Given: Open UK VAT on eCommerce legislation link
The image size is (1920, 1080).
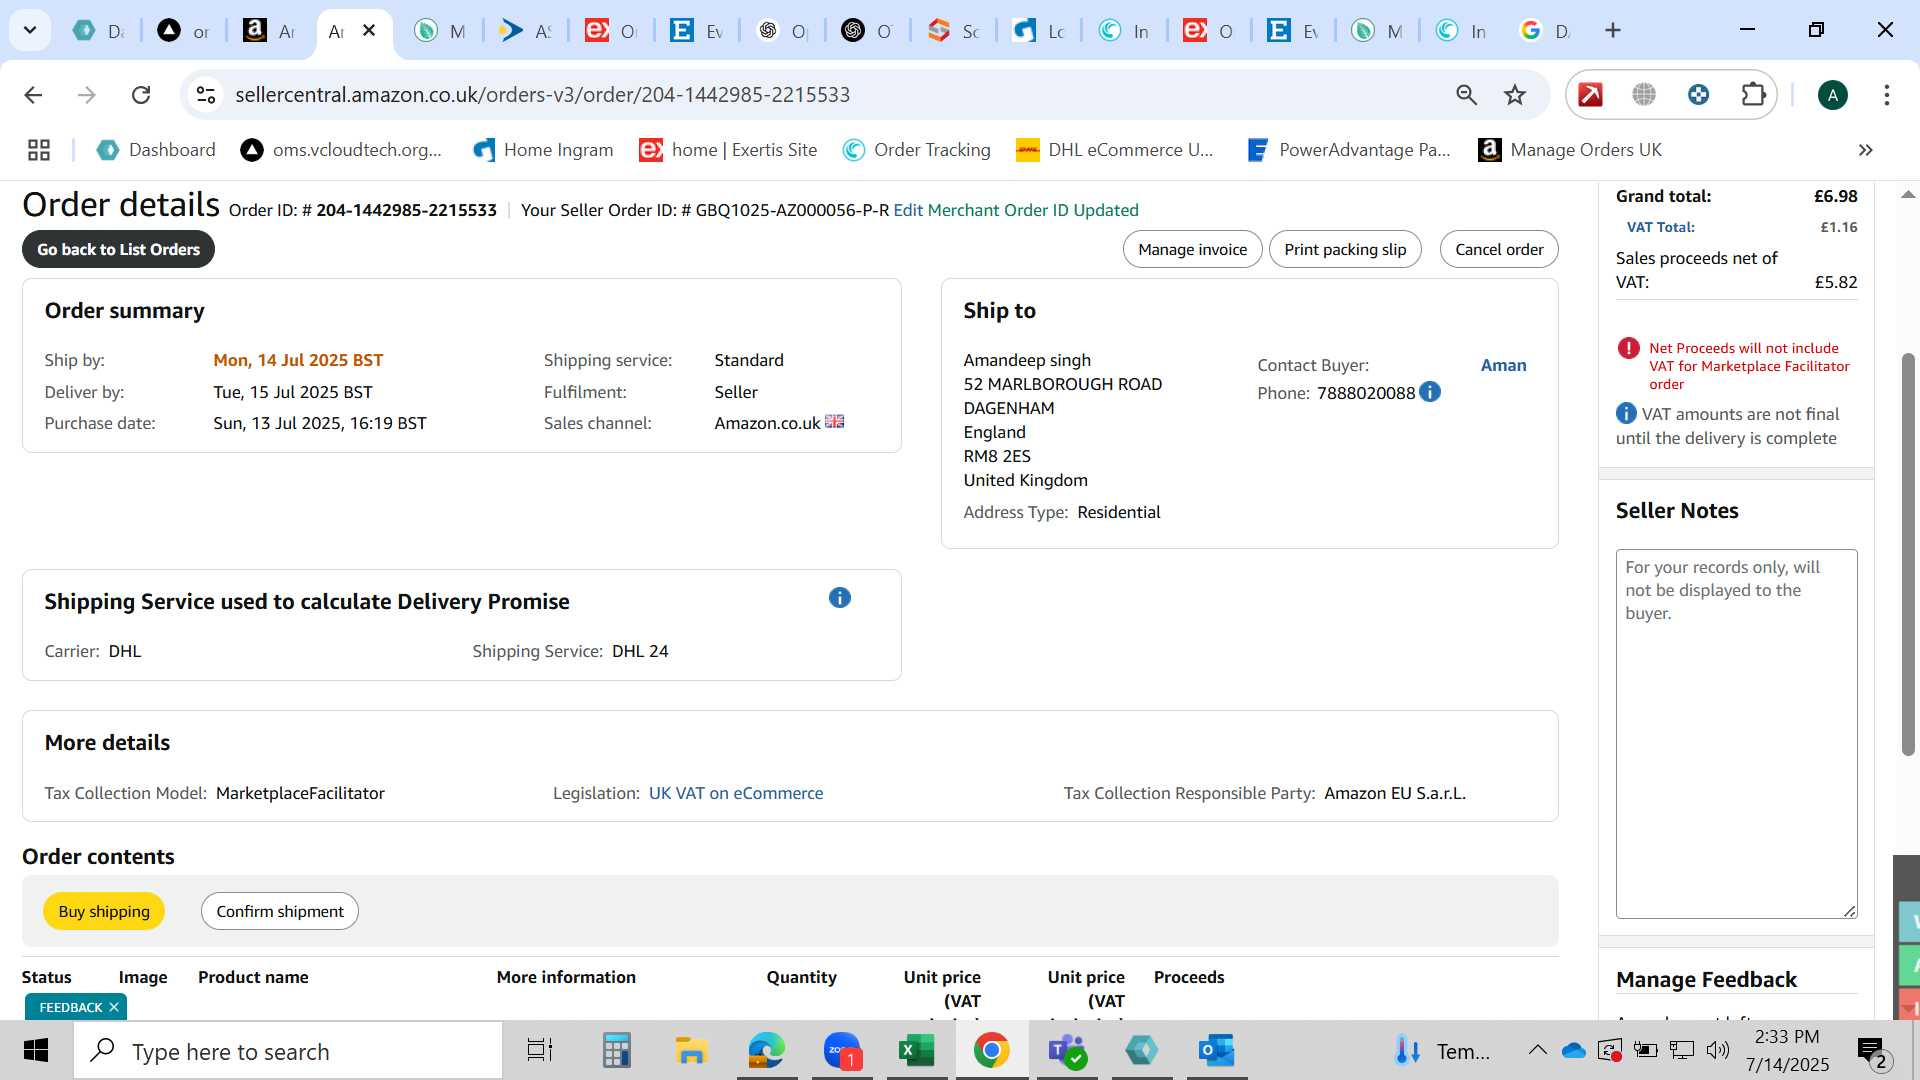Looking at the screenshot, I should tap(736, 793).
